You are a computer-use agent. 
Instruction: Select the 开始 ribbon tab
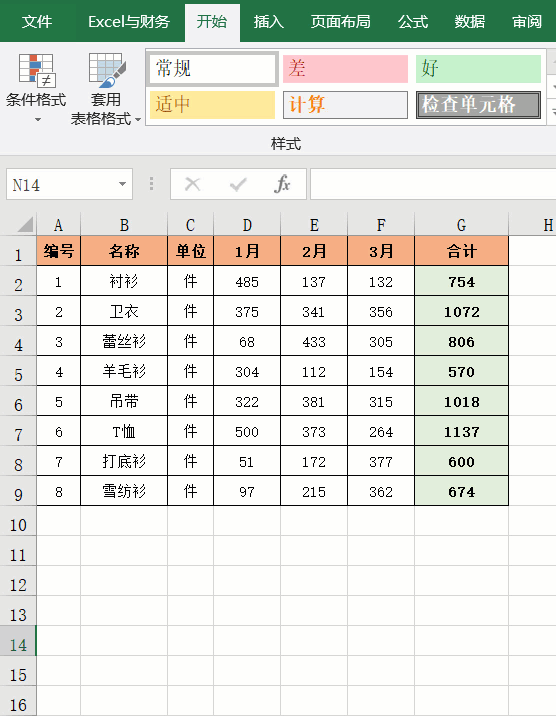click(212, 21)
